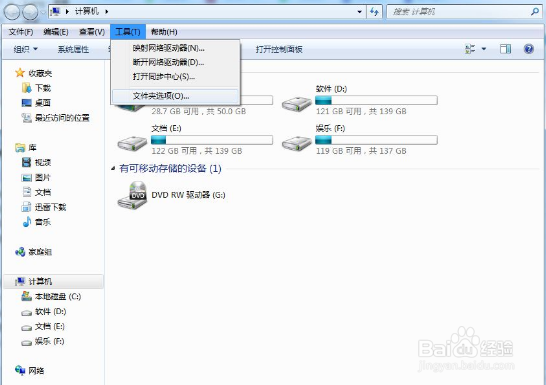The width and height of the screenshot is (546, 385).
Task: Click the 有可移动存储的设备 (1) group header
Action: [170, 168]
